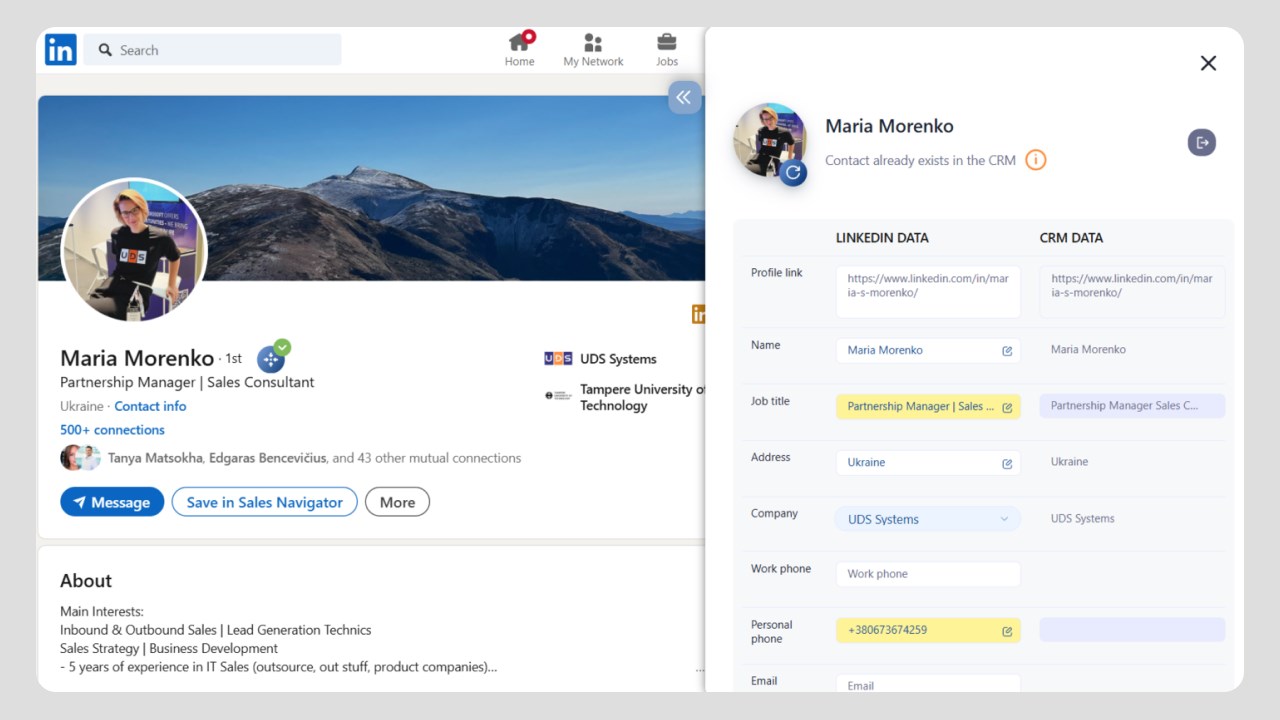1280x720 pixels.
Task: Click Save in Sales Navigator button
Action: pyautogui.click(x=264, y=502)
